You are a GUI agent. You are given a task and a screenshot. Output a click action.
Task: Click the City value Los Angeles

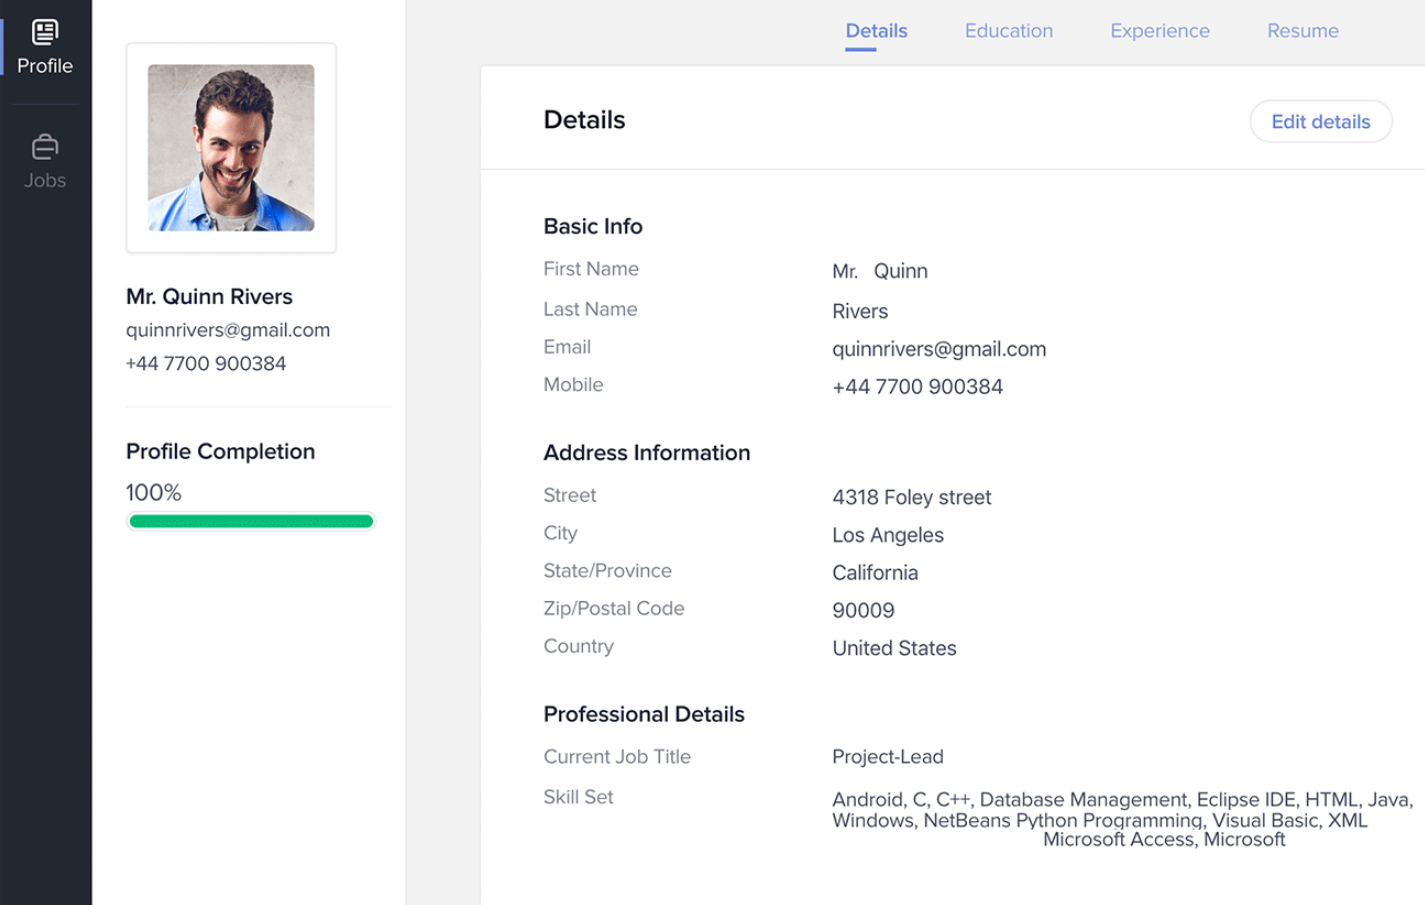tap(887, 535)
